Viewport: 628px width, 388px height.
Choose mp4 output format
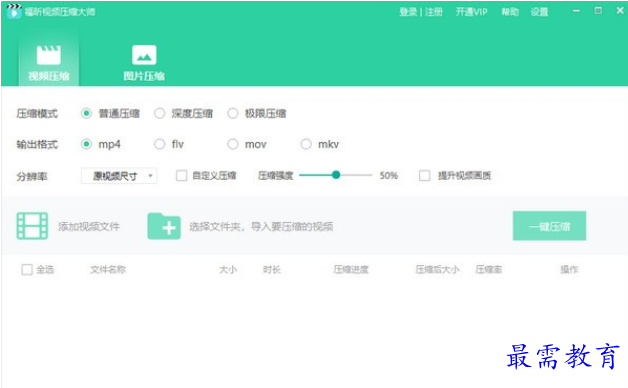(x=86, y=144)
